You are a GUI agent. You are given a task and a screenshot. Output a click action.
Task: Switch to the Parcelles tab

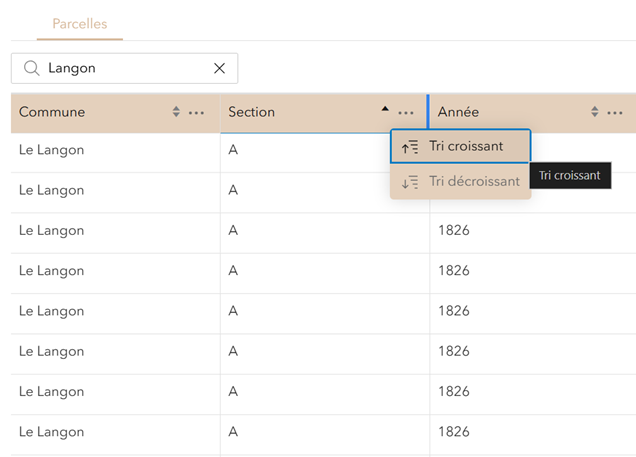(80, 23)
